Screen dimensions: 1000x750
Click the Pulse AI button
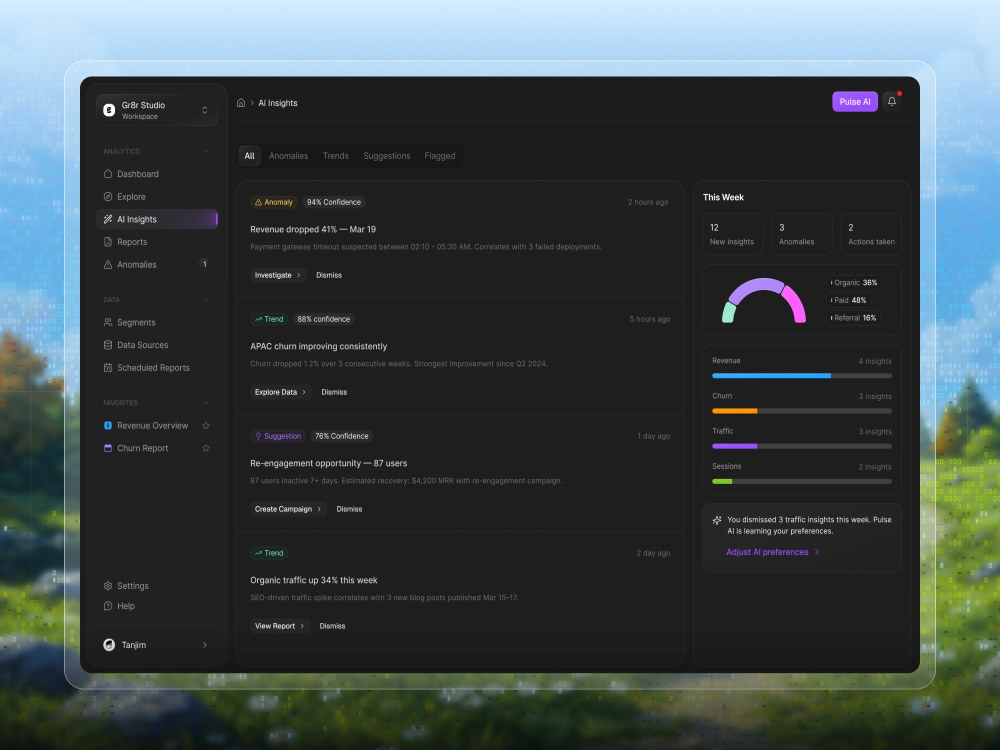(x=855, y=101)
